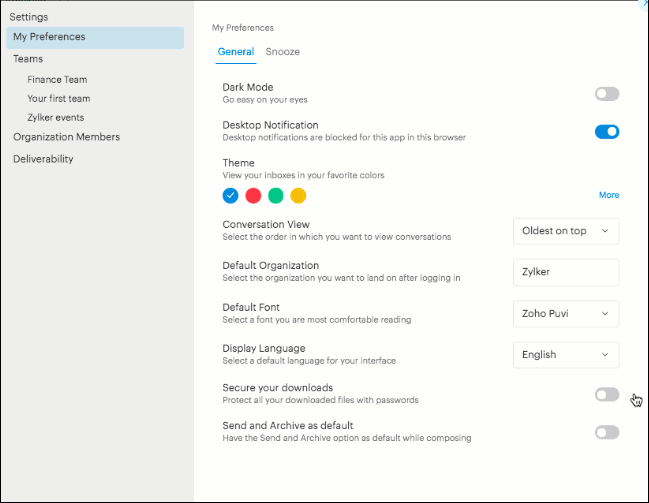Open more theme colors via More
This screenshot has width=649, height=503.
(609, 195)
